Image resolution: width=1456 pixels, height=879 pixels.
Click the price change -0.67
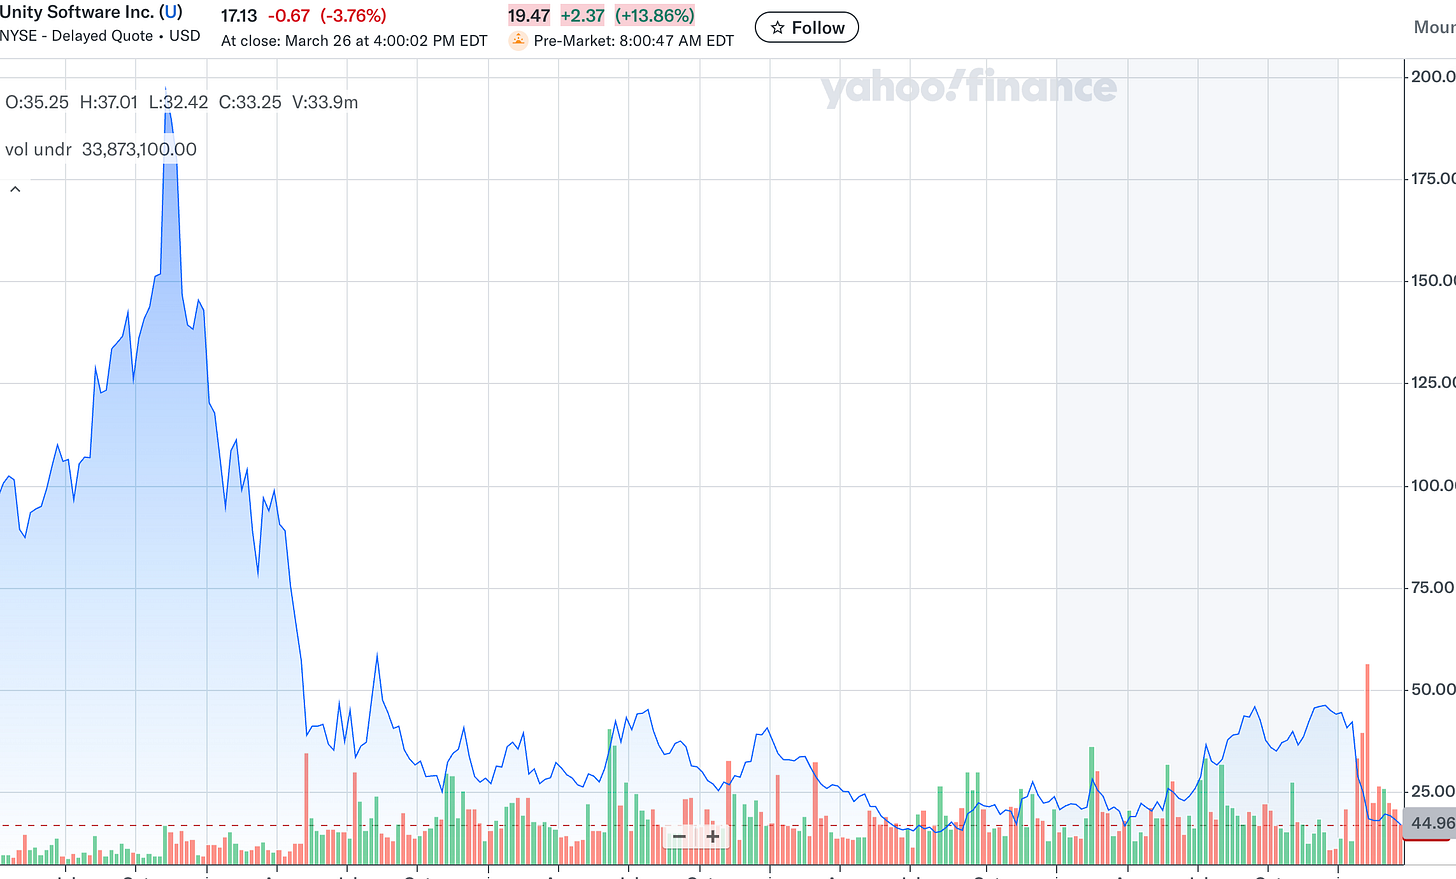289,16
